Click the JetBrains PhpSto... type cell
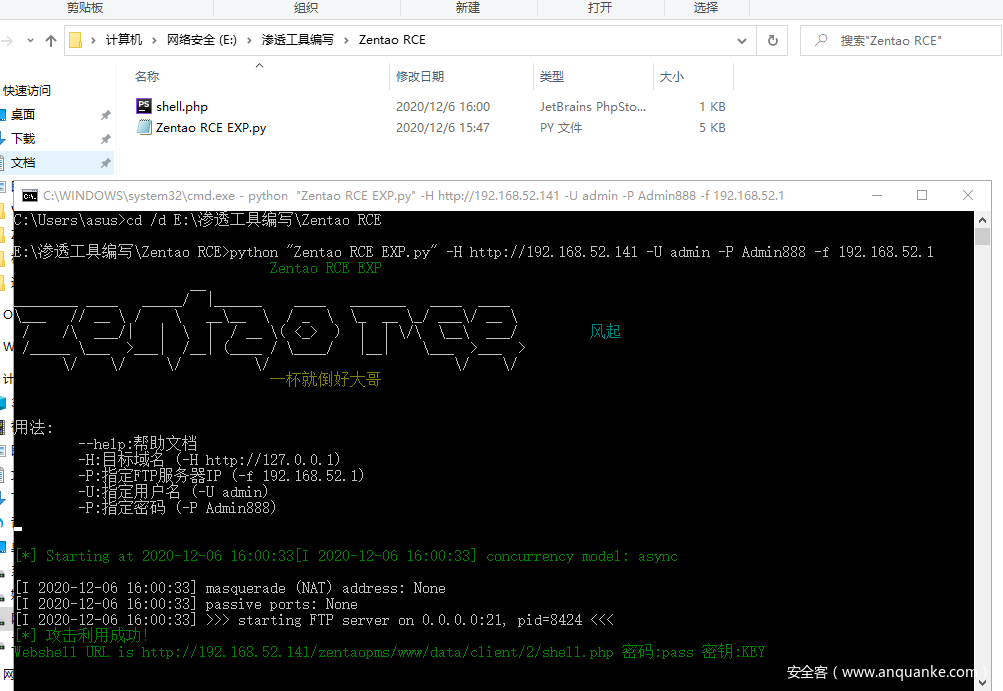The height and width of the screenshot is (691, 1003). click(x=593, y=107)
